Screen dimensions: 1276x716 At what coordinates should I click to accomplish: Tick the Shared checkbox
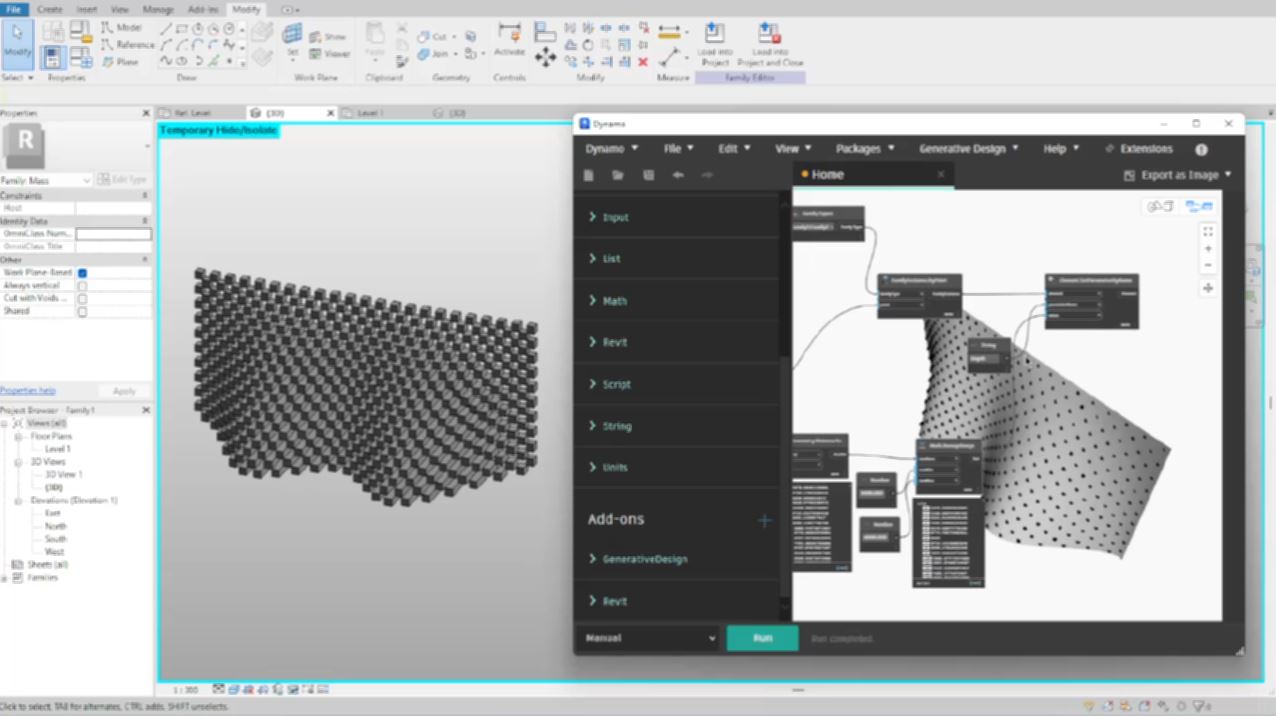tap(82, 311)
